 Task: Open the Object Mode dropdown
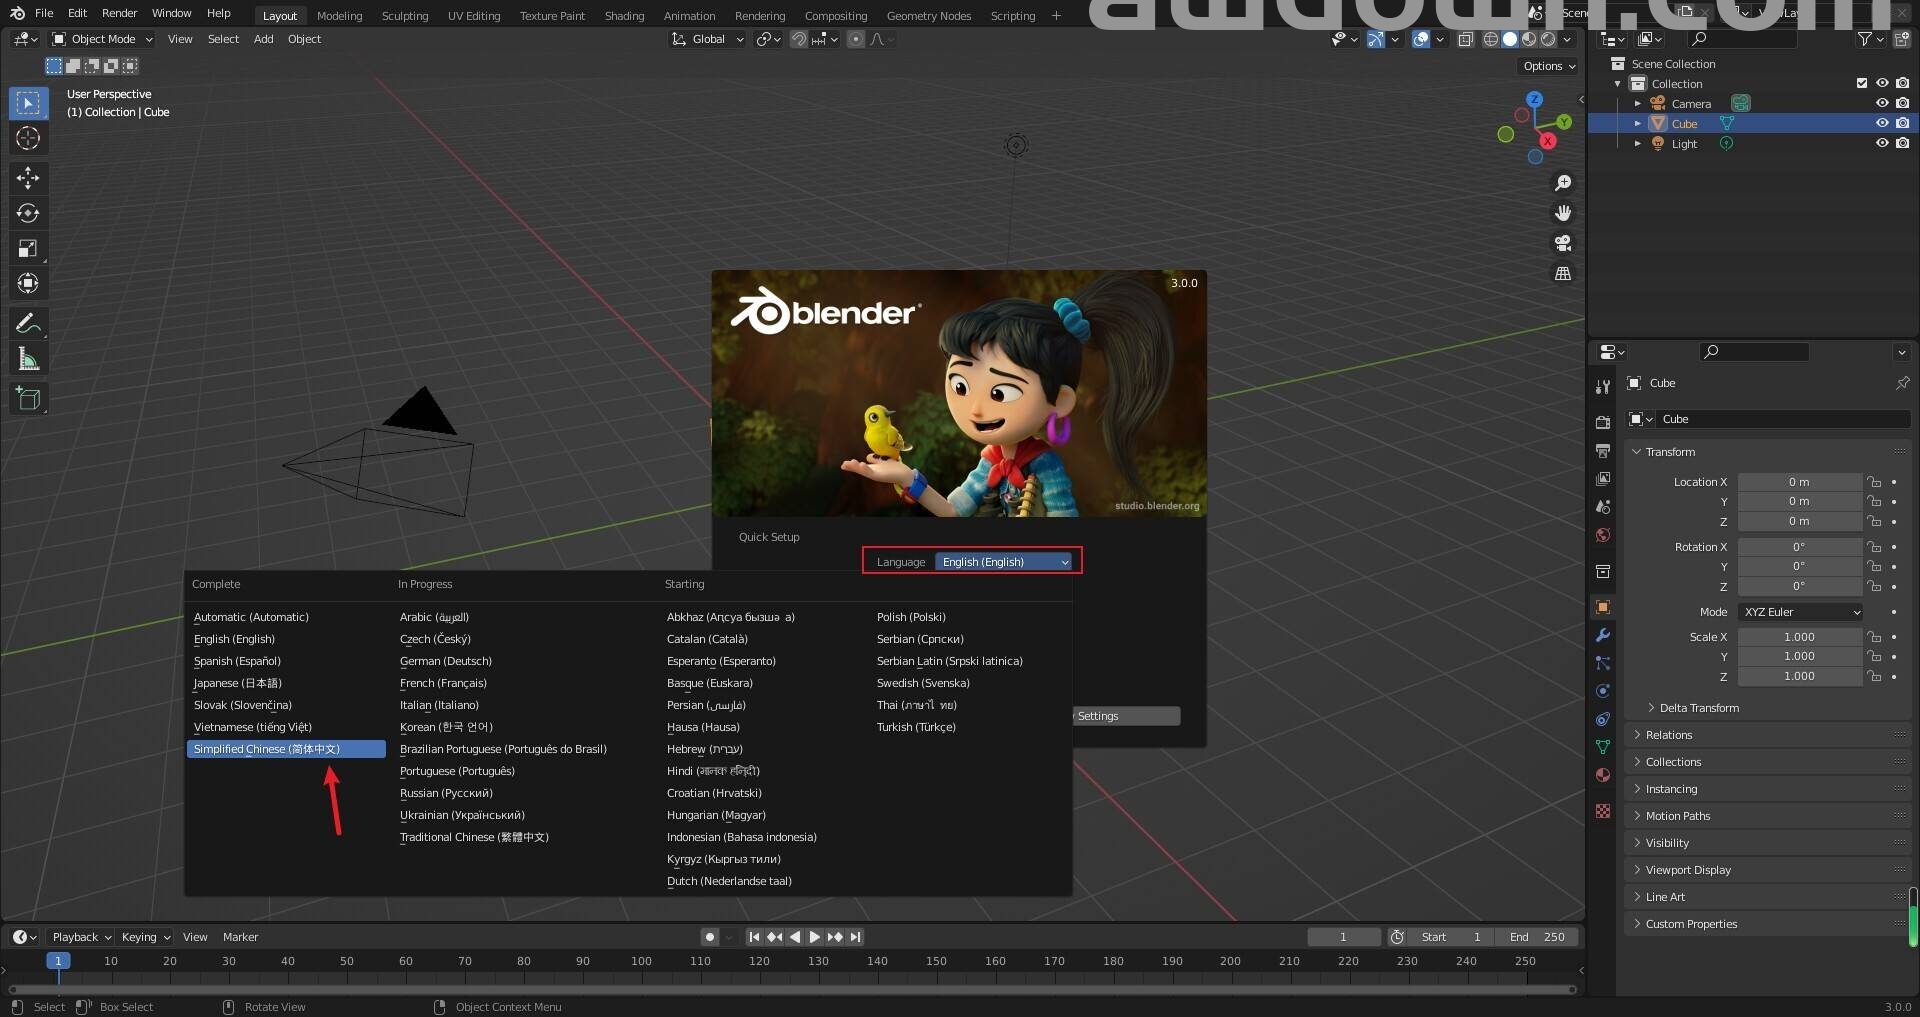102,39
